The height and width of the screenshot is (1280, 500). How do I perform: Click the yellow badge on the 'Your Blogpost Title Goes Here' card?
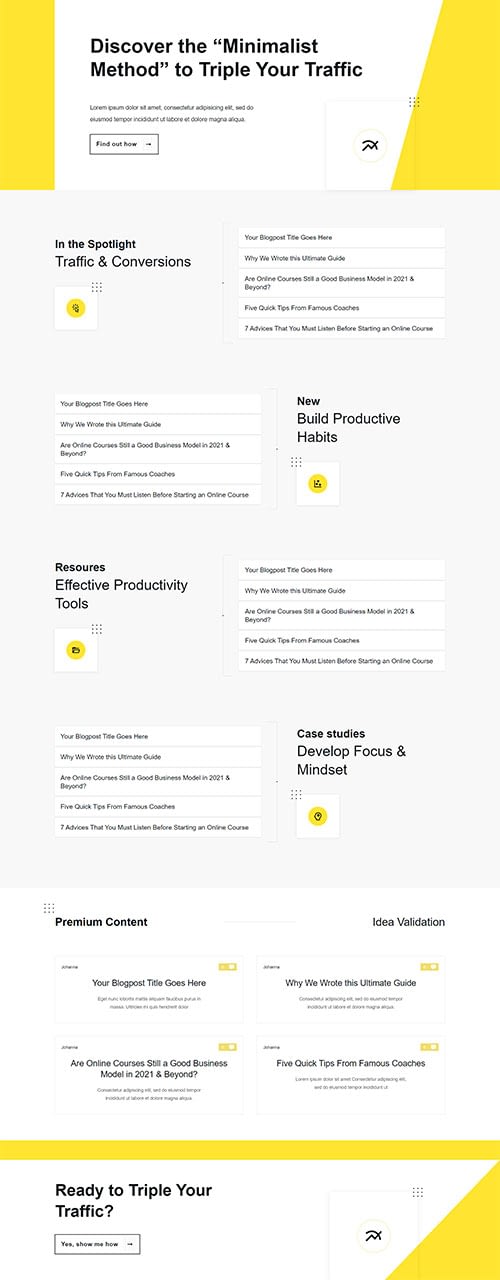pos(228,966)
